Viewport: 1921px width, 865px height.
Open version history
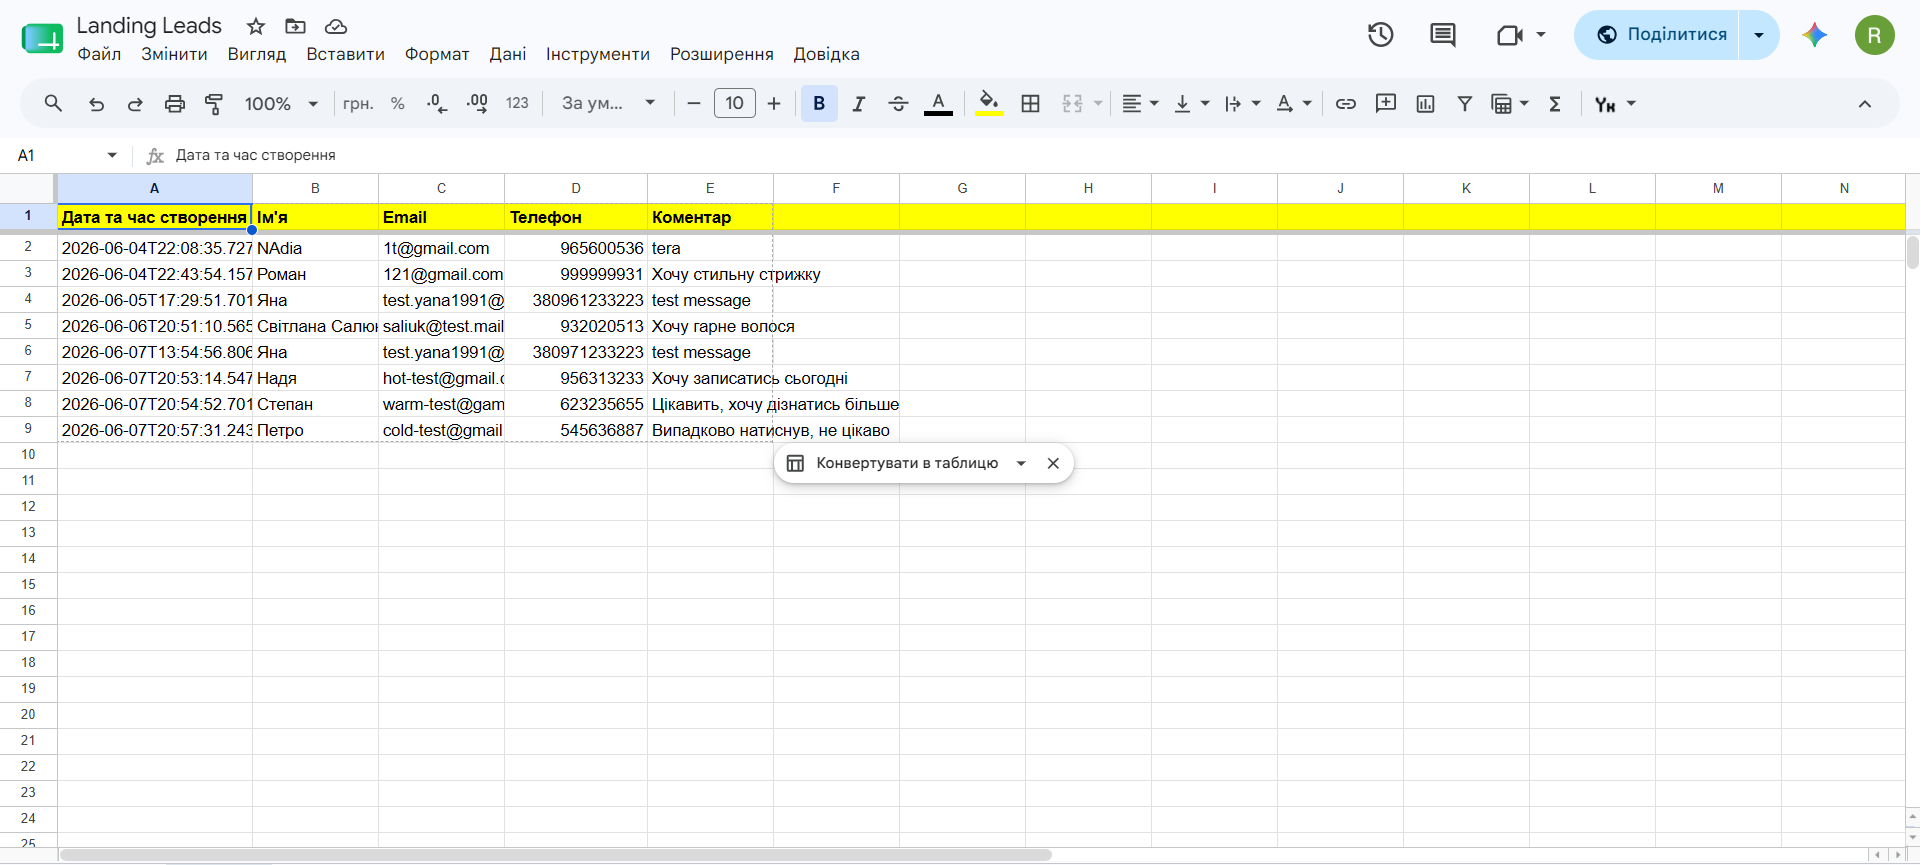(x=1381, y=35)
